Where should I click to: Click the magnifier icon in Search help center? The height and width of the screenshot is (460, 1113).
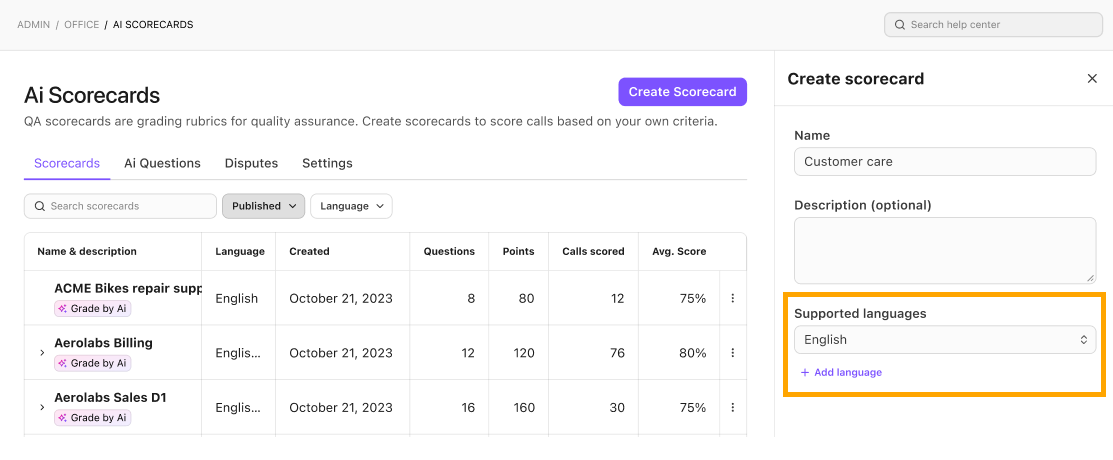pos(899,25)
